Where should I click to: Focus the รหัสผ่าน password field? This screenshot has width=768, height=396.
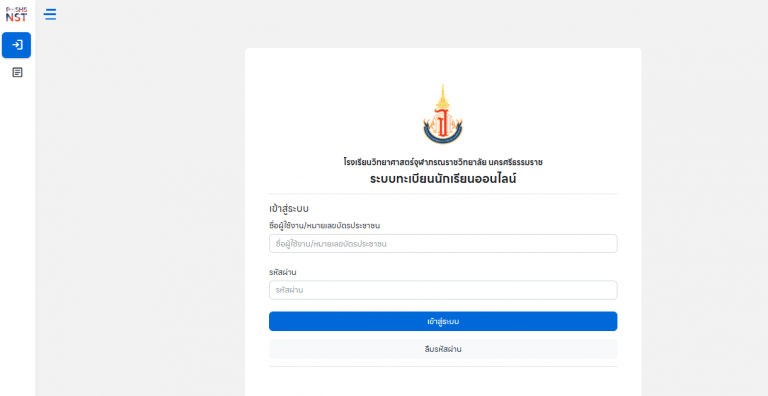coord(443,290)
